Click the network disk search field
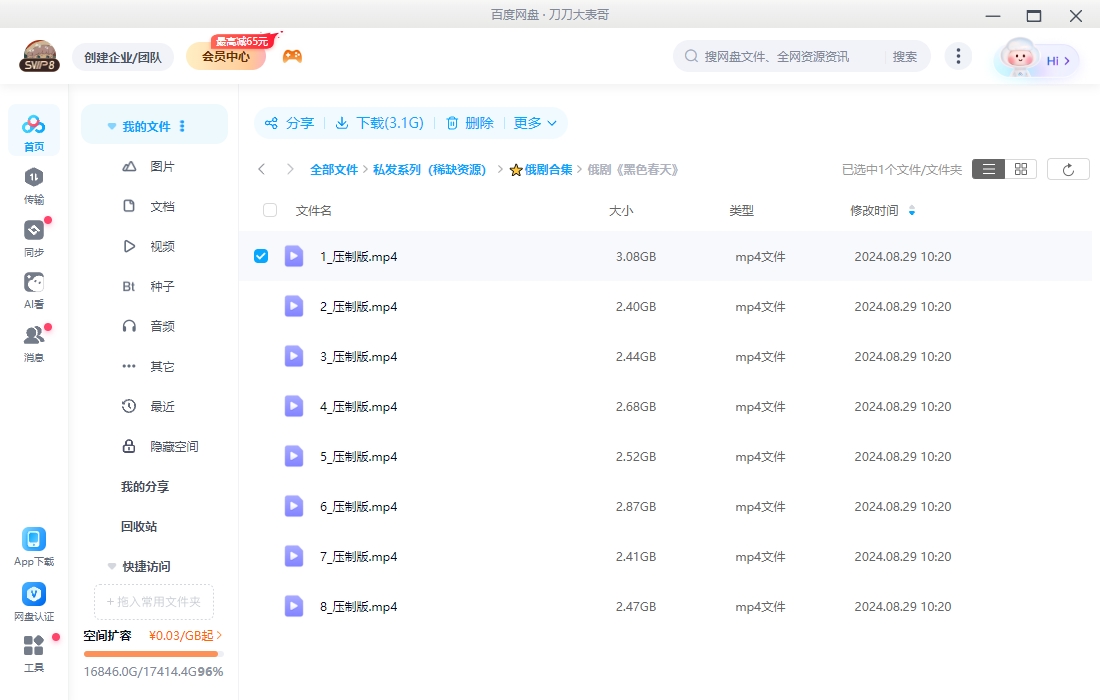 point(780,57)
